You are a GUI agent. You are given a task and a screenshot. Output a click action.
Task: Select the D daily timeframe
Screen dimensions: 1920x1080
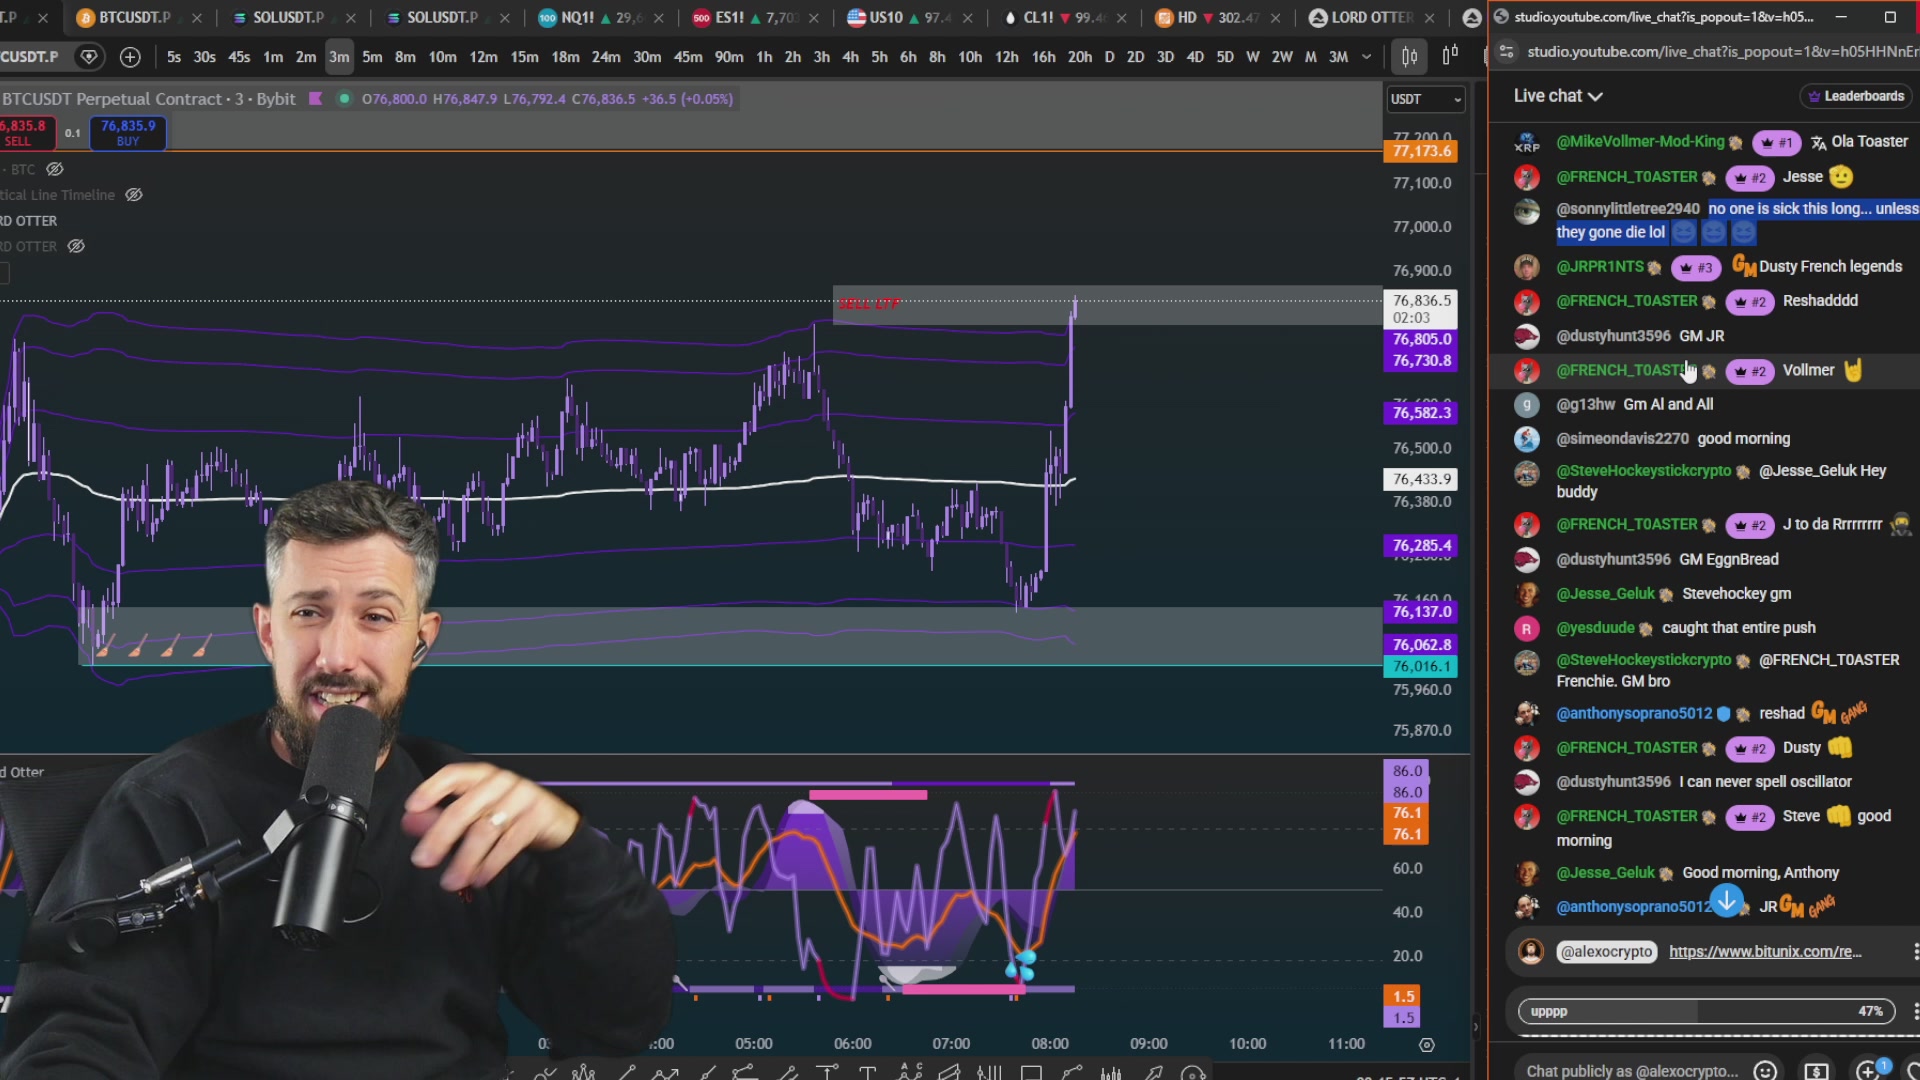(1109, 57)
